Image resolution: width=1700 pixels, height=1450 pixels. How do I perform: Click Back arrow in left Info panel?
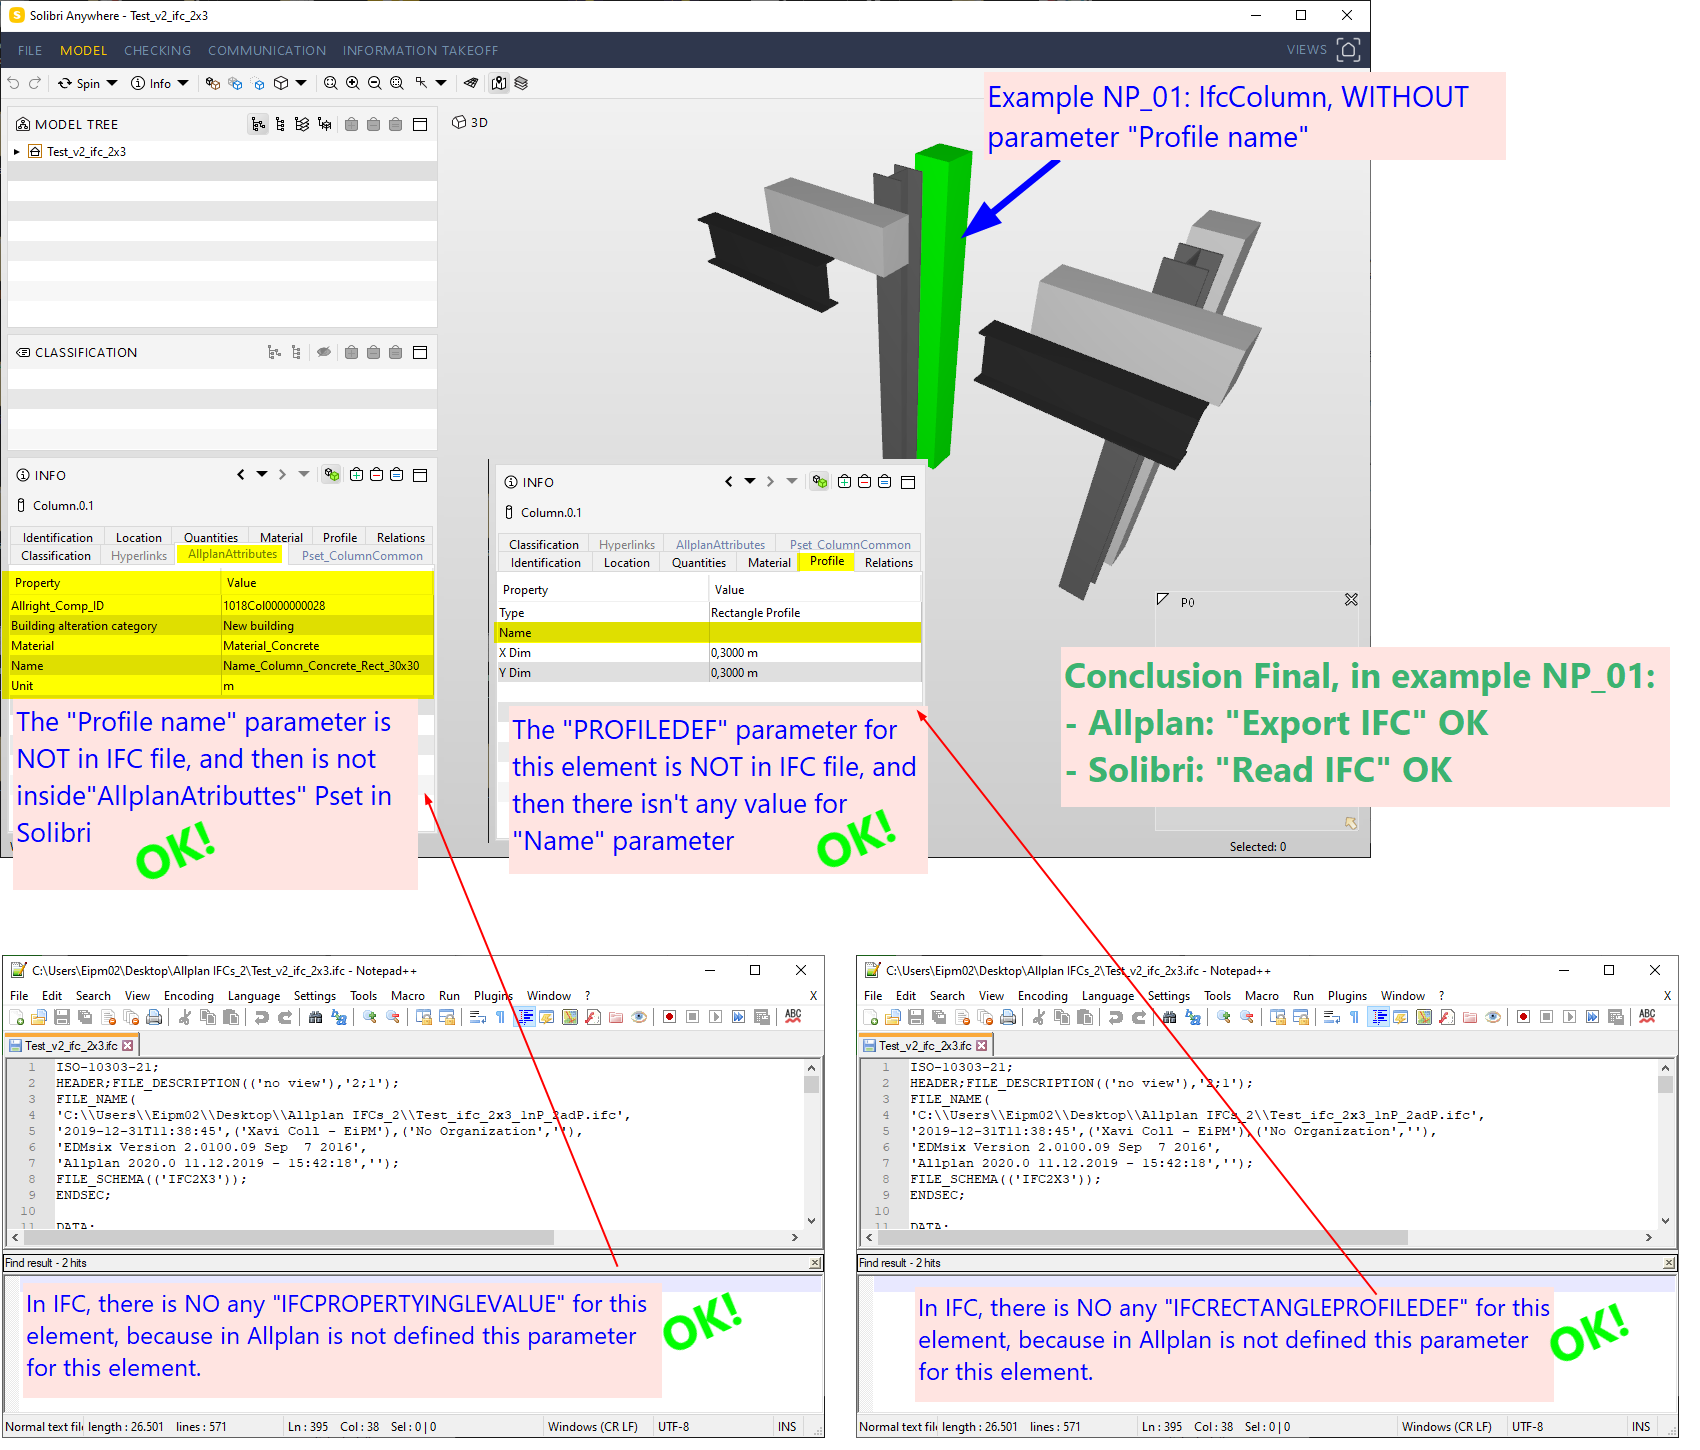pyautogui.click(x=240, y=475)
